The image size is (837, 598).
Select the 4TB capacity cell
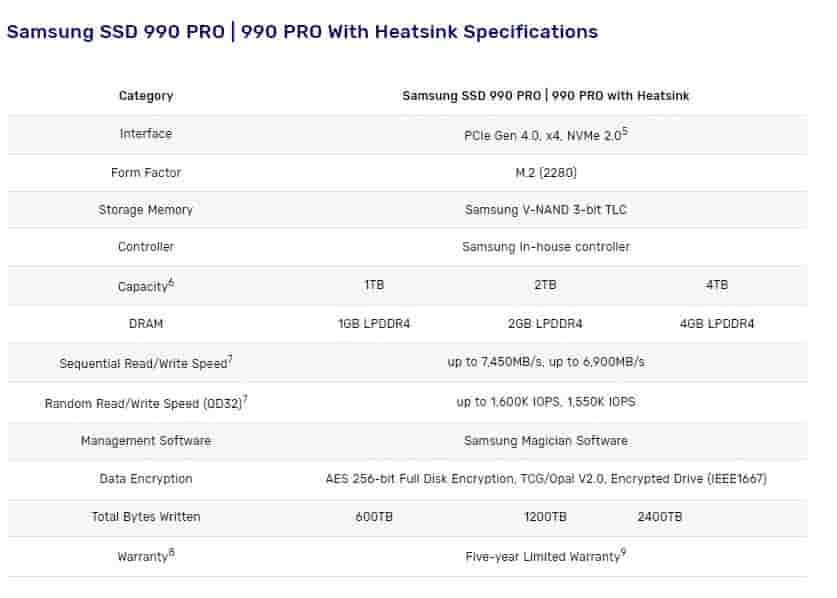pyautogui.click(x=717, y=285)
